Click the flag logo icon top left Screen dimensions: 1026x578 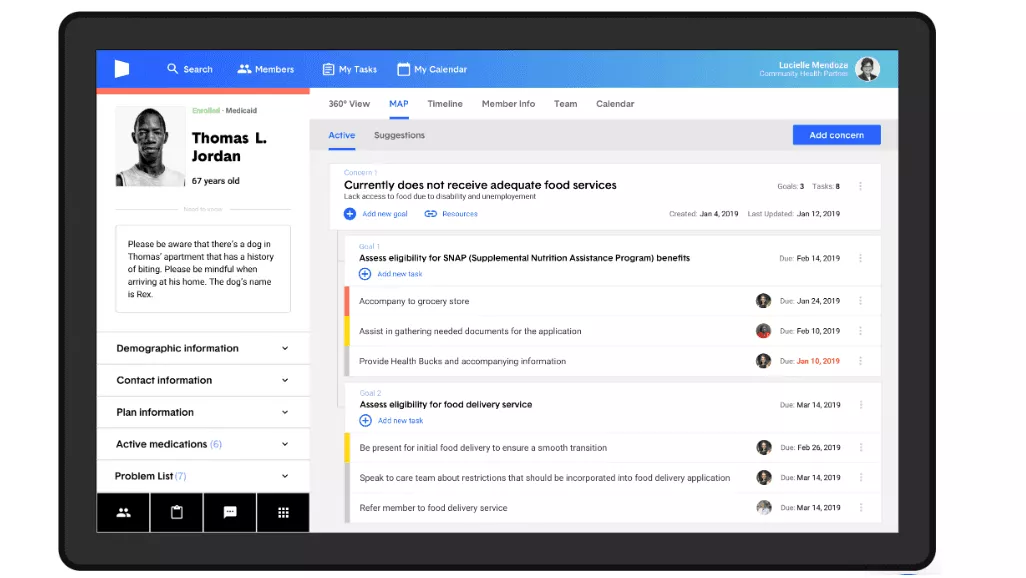pyautogui.click(x=121, y=69)
